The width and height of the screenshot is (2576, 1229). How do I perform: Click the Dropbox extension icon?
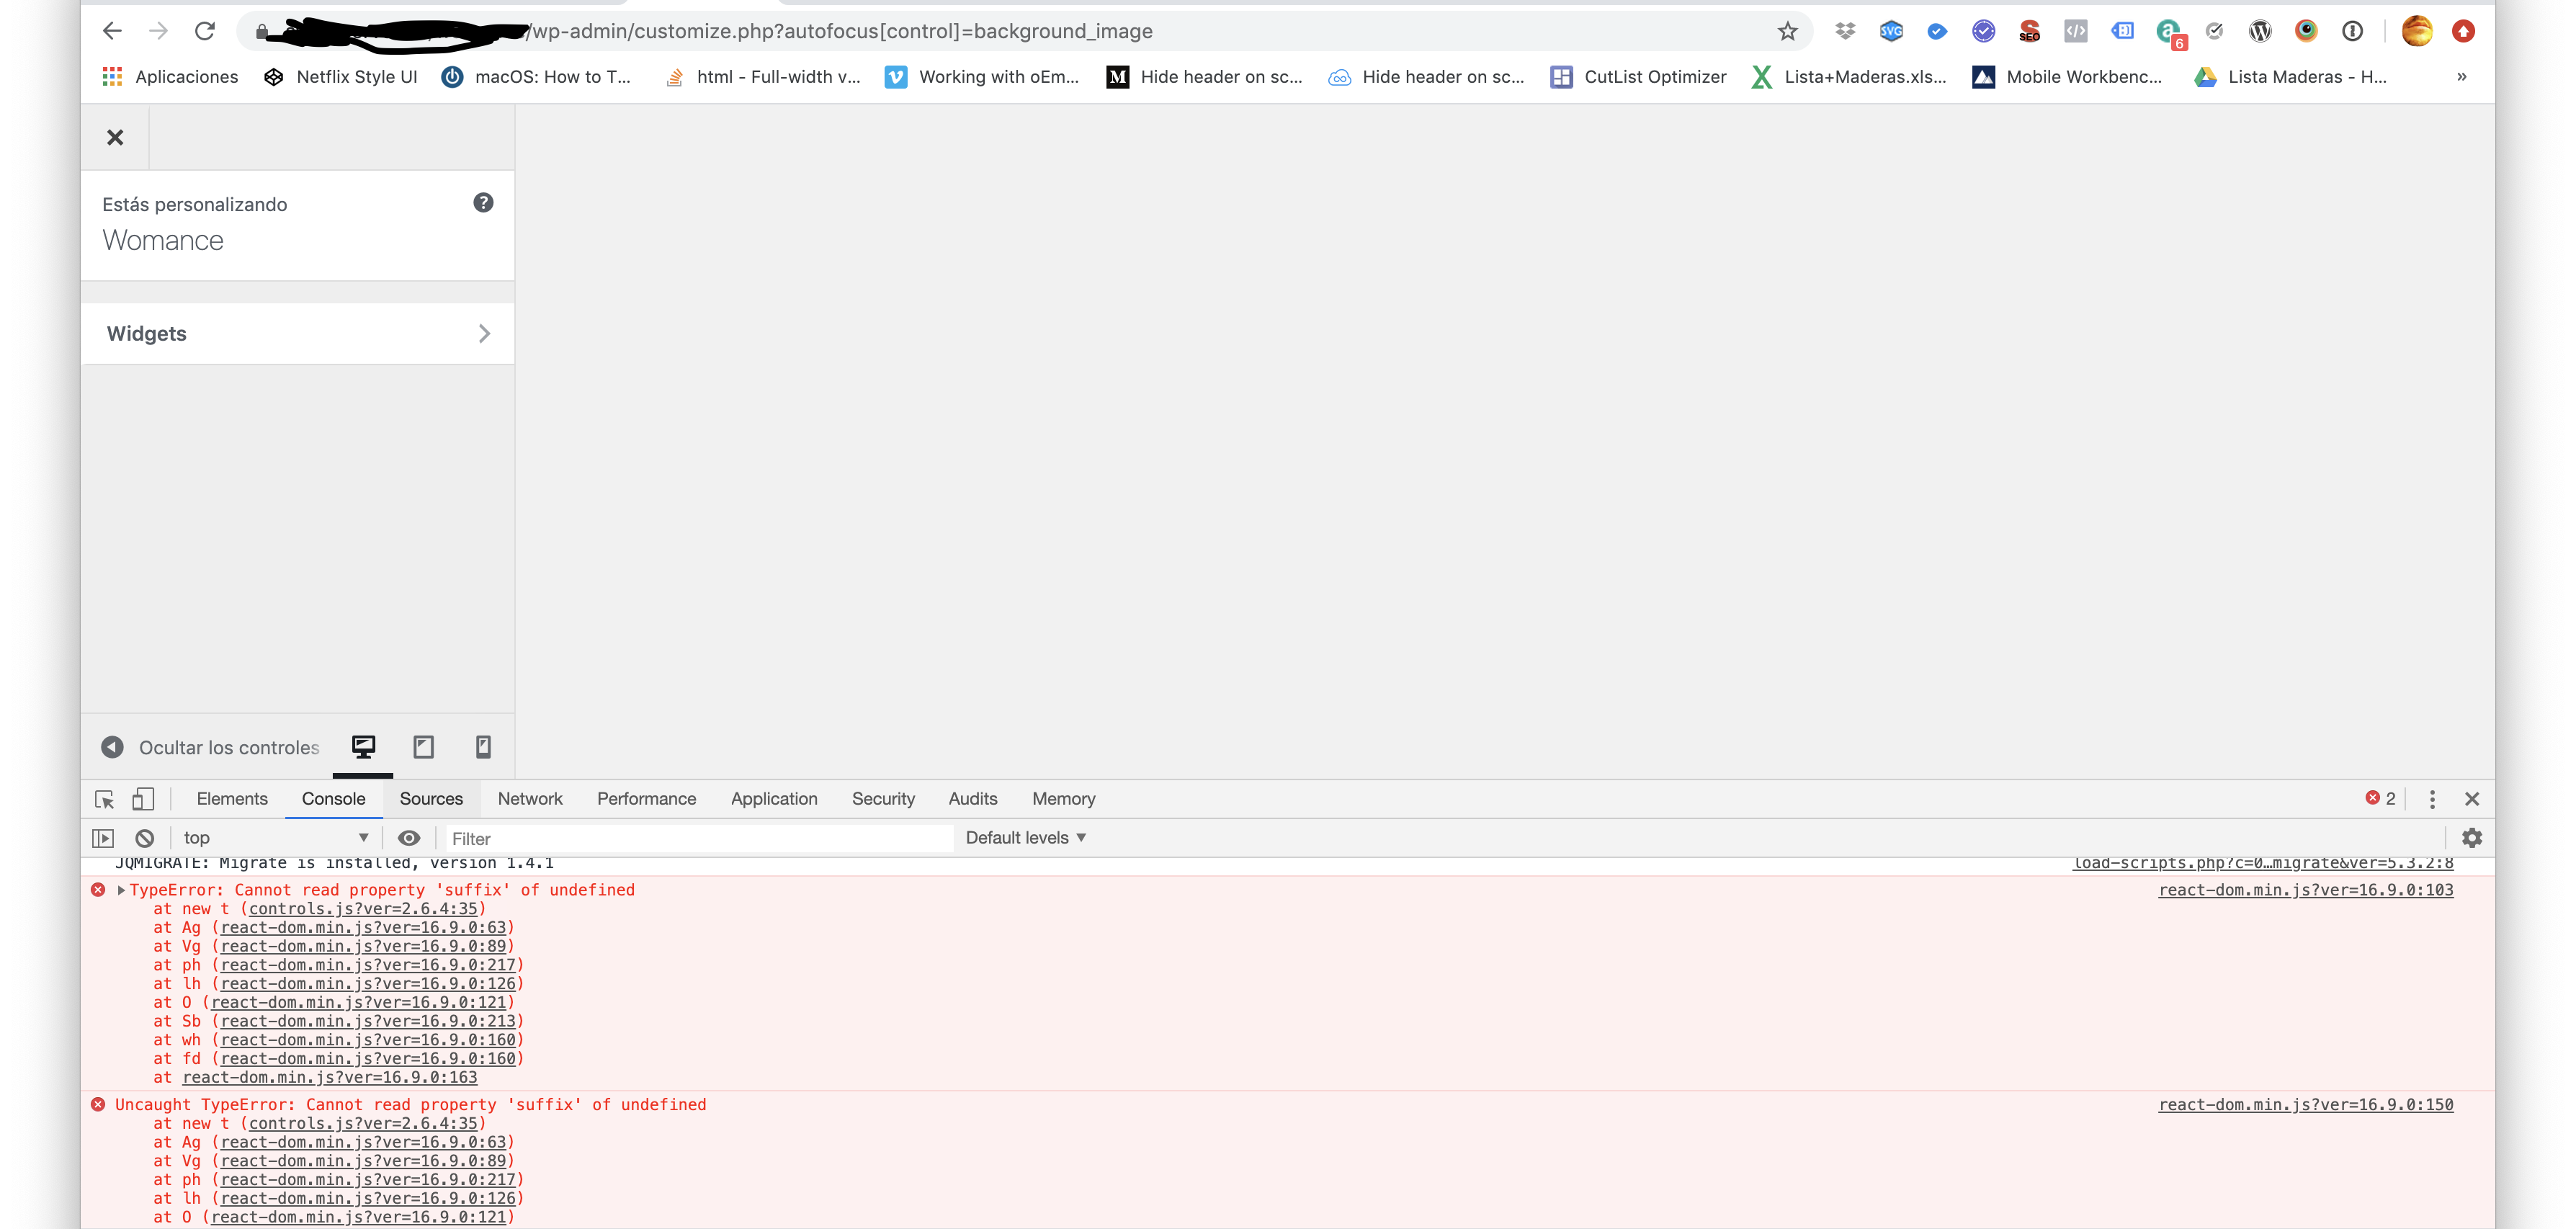tap(1845, 31)
